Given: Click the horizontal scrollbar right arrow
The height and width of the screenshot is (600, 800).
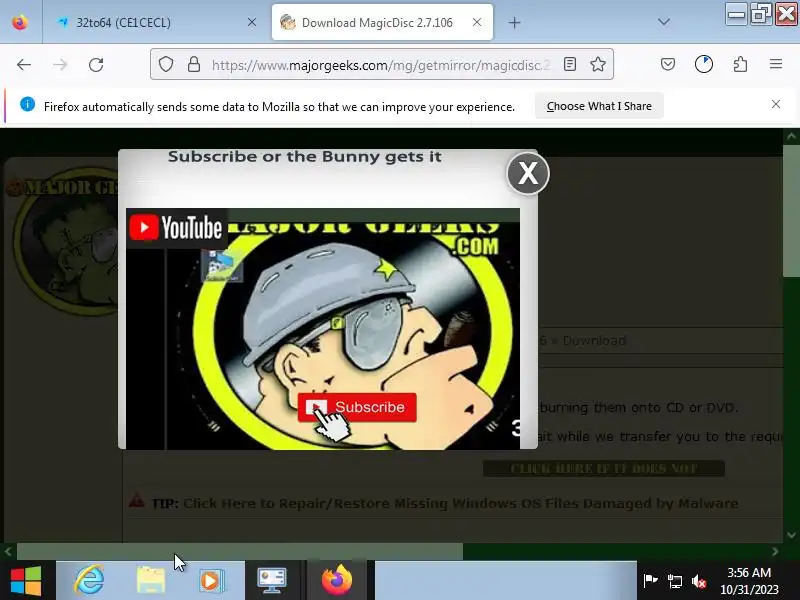Looking at the screenshot, I should 775,551.
